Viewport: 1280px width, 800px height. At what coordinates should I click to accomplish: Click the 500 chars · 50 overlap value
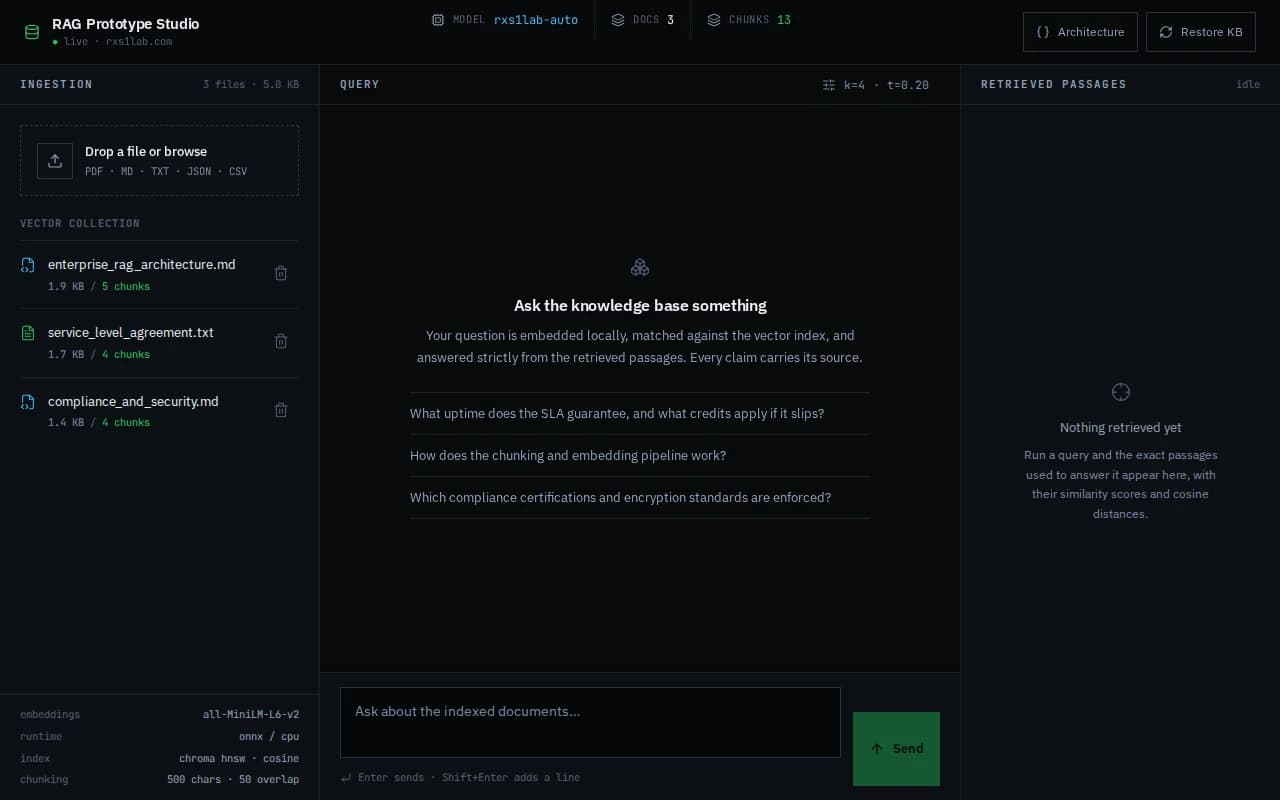[x=233, y=780]
